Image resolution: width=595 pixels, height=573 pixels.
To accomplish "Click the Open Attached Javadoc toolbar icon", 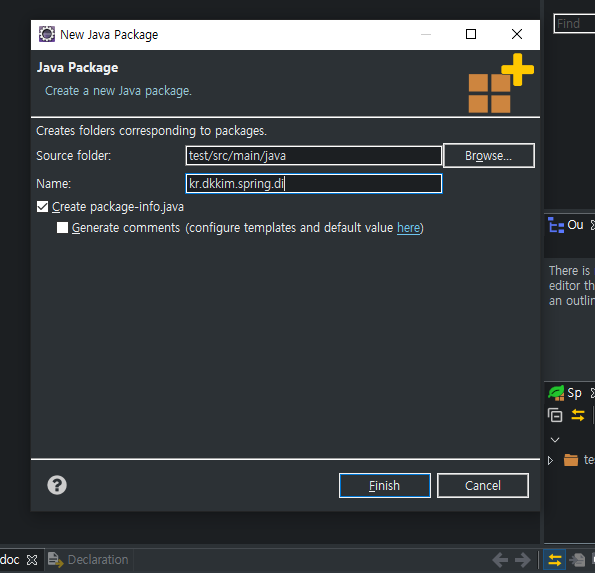I will pos(578,560).
